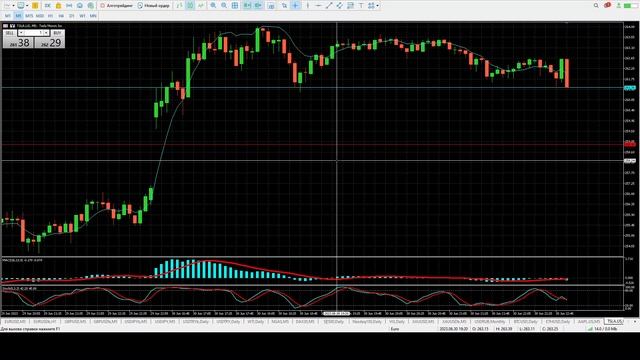Open the USDRUB,Monthly chart tab
Screen dimensions: 640x360
tap(490, 322)
